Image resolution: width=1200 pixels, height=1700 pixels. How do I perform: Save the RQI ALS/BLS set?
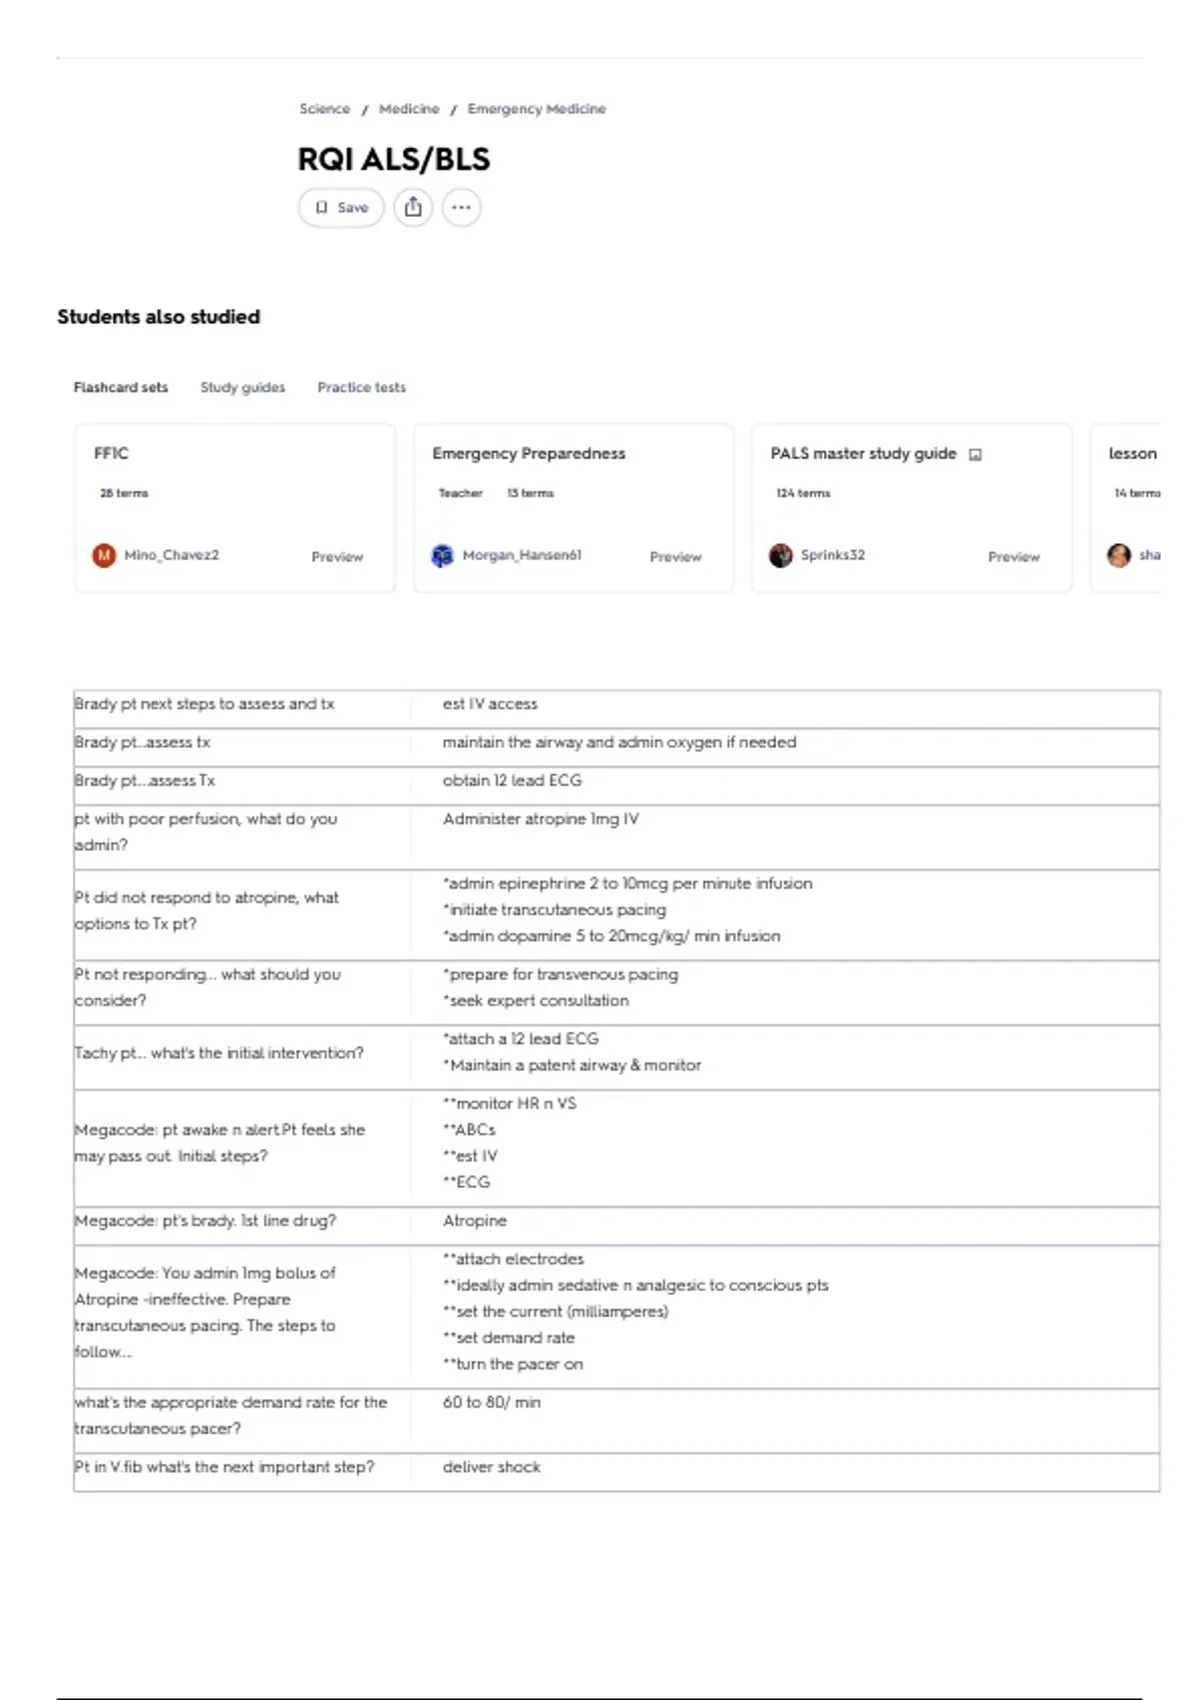click(341, 208)
